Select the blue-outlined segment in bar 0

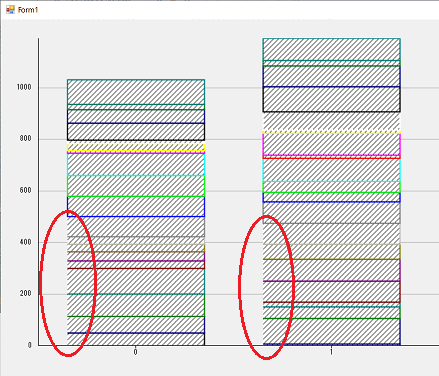click(136, 207)
